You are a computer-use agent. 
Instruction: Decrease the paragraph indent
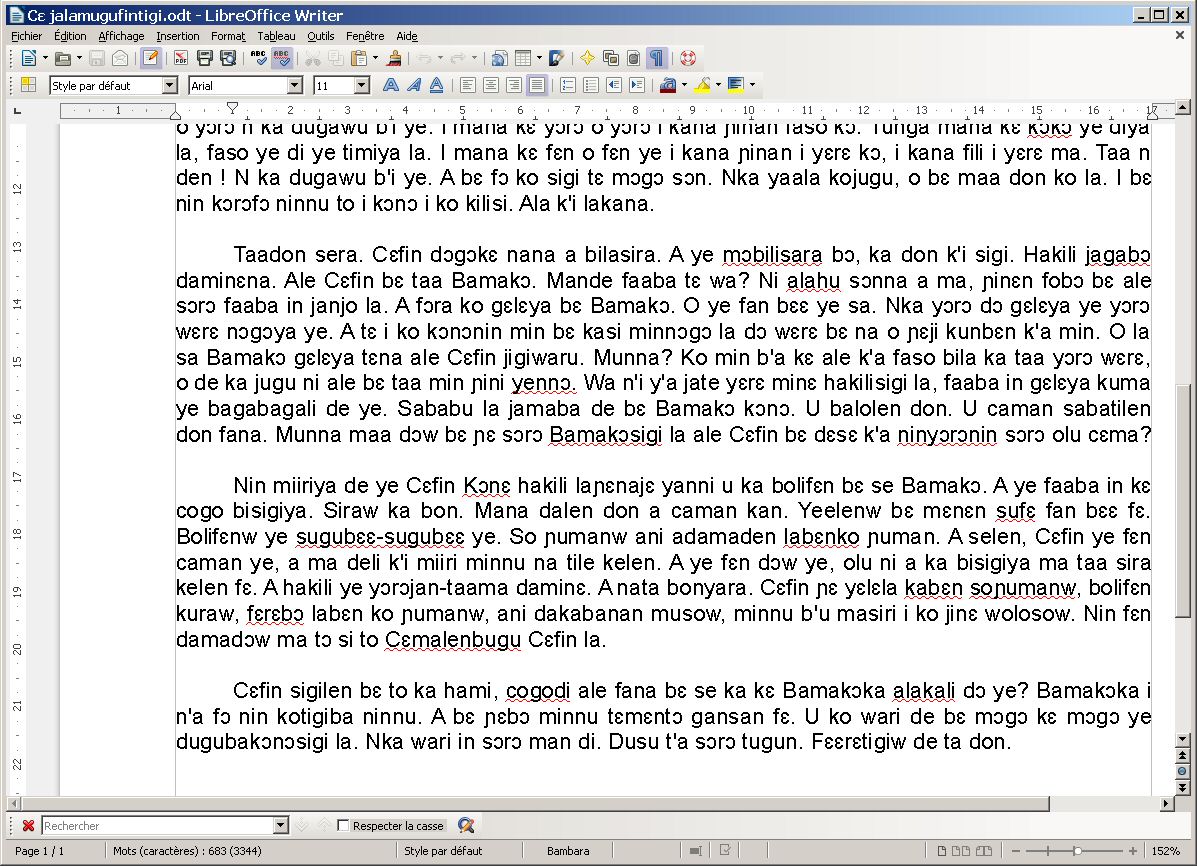[x=614, y=85]
